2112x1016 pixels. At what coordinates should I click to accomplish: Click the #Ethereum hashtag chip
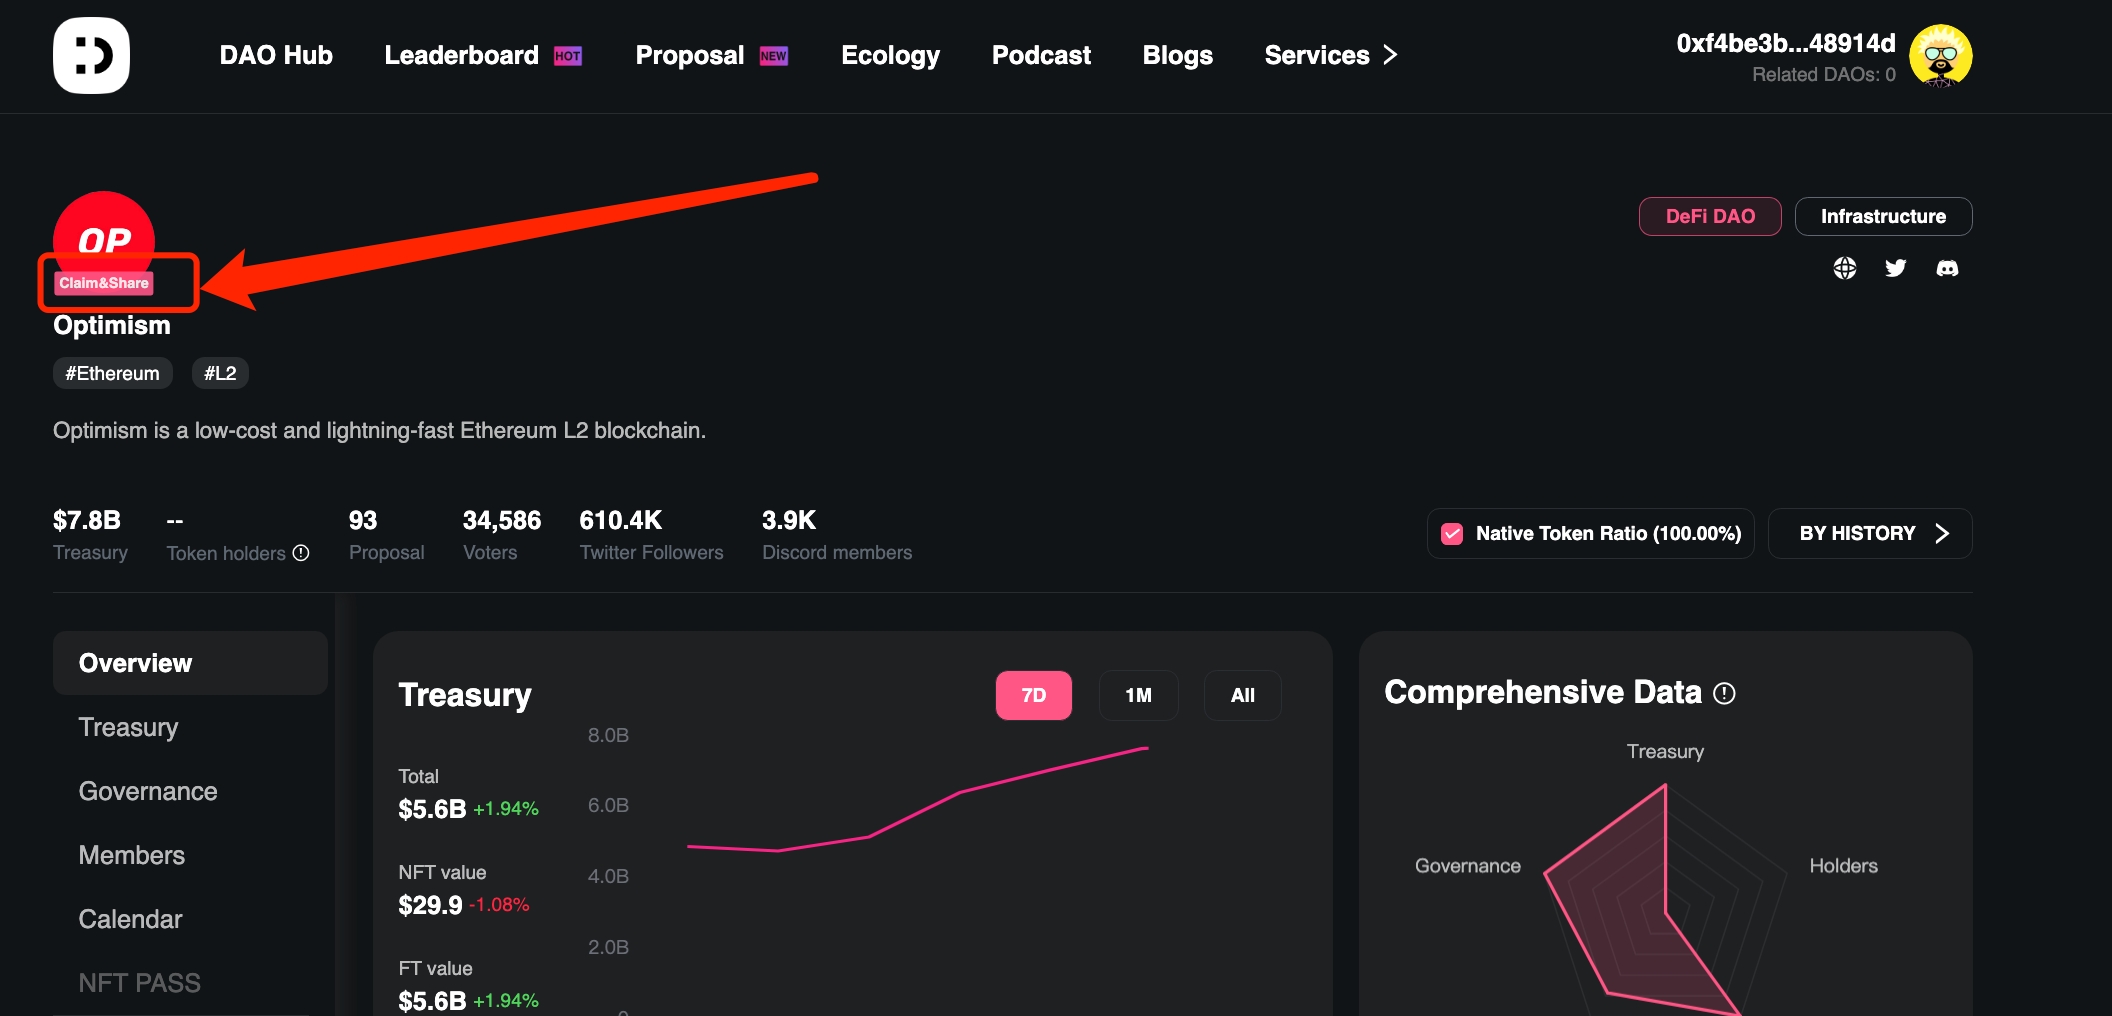click(x=112, y=373)
